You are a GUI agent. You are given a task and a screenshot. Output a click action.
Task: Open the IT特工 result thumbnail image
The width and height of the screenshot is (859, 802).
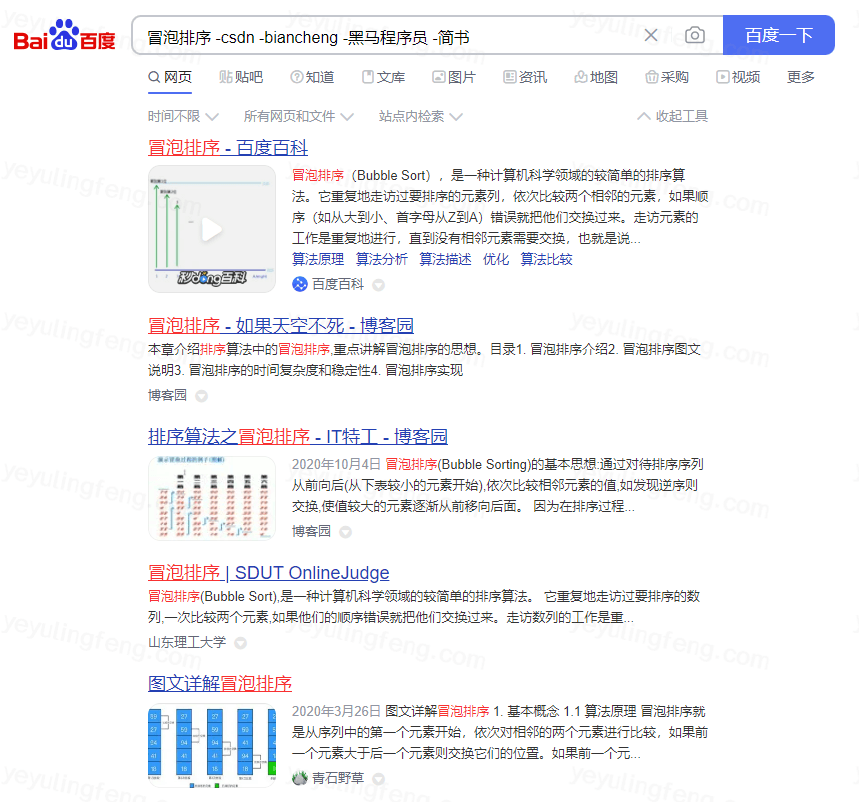point(212,498)
